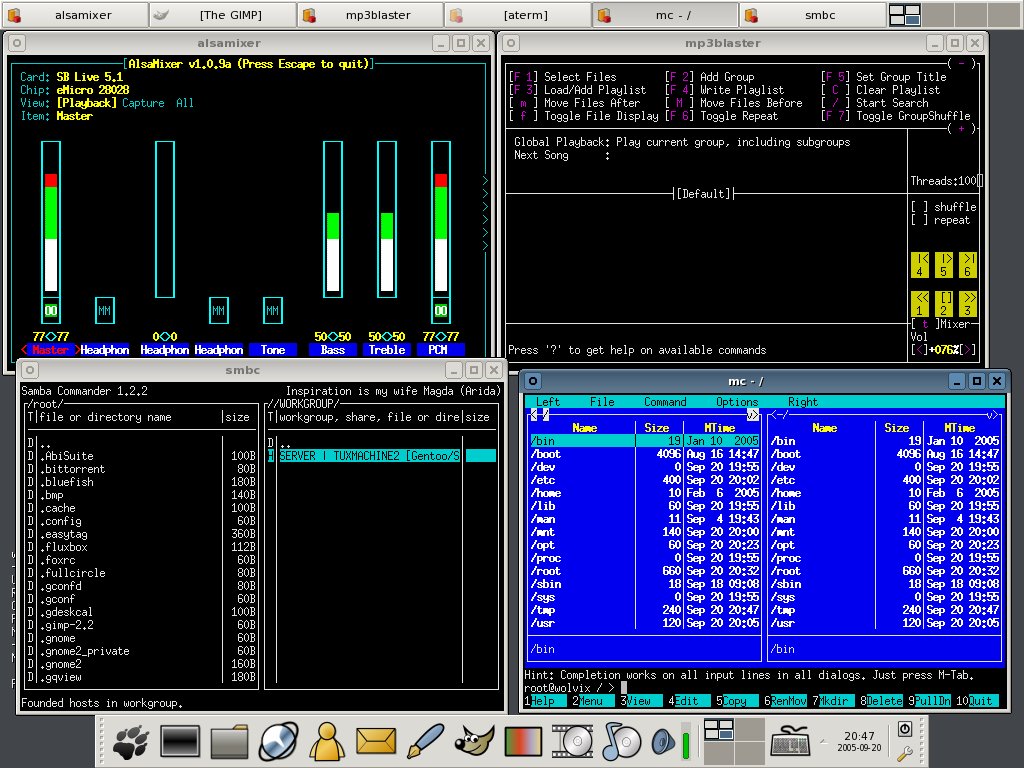
Task: Click the Bass level bar in alsamixer
Action: pyautogui.click(x=333, y=219)
